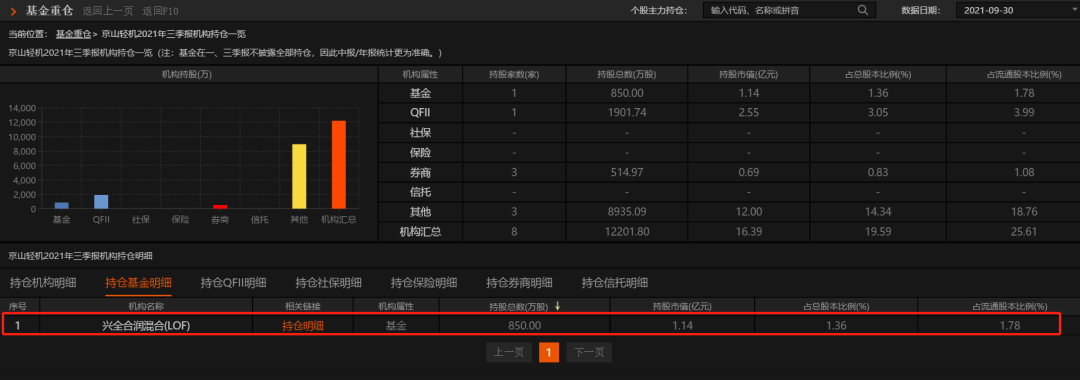
Task: Click 返回F10 link
Action: (x=160, y=11)
